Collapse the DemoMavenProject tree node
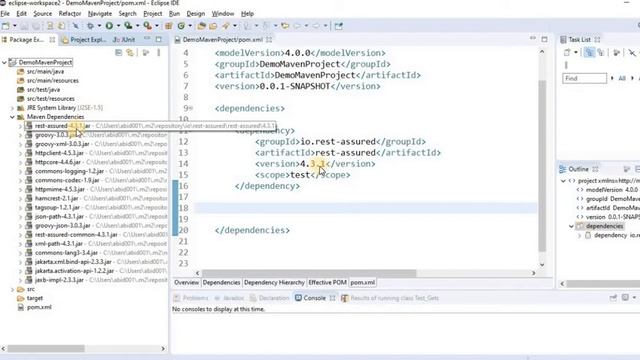Image resolution: width=640 pixels, height=360 pixels. pyautogui.click(x=4, y=62)
